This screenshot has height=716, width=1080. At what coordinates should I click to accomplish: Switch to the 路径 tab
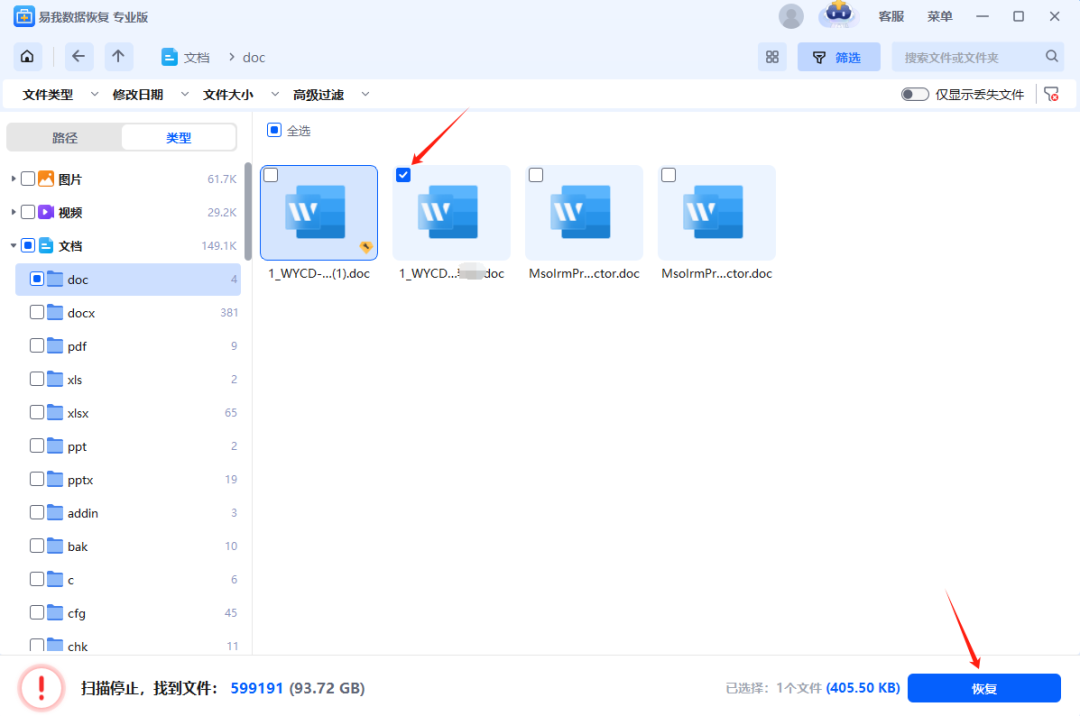point(65,138)
